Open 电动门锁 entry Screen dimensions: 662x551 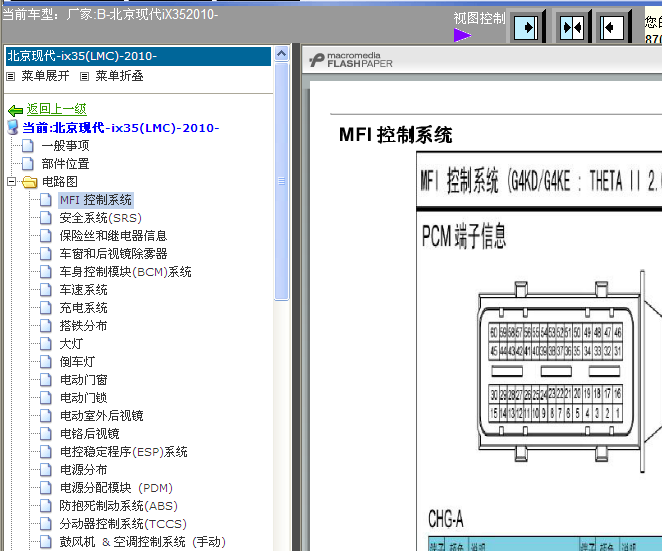pos(84,398)
